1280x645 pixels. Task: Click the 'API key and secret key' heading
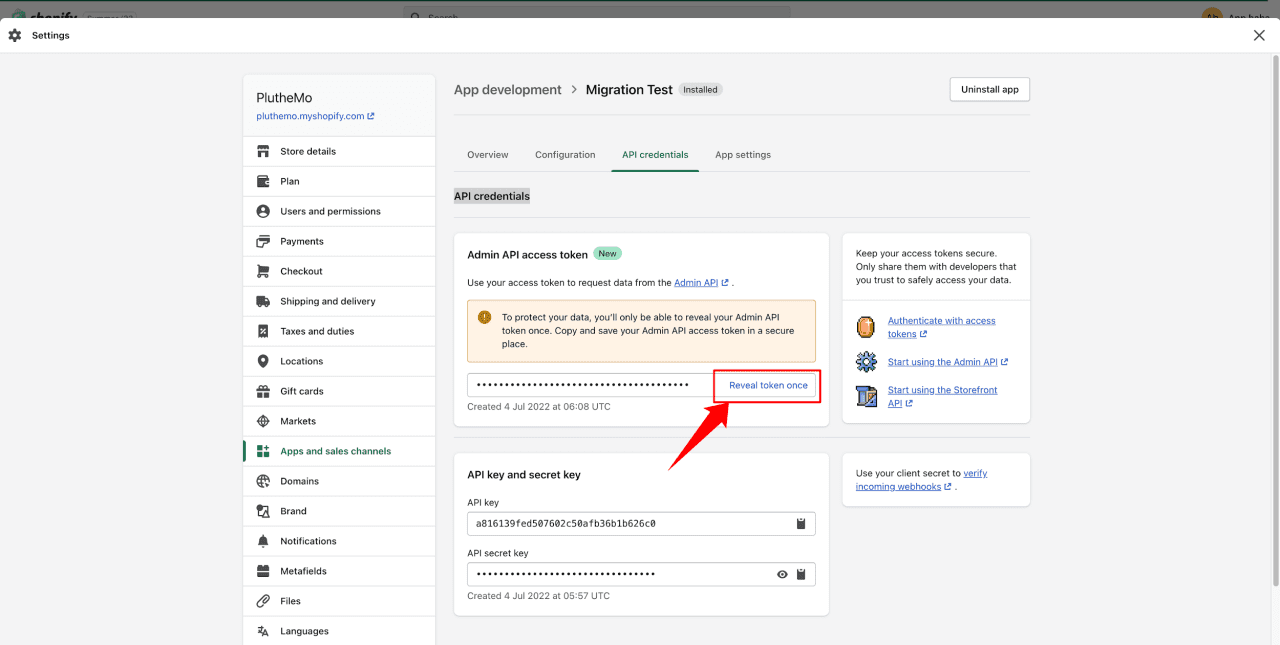524,475
